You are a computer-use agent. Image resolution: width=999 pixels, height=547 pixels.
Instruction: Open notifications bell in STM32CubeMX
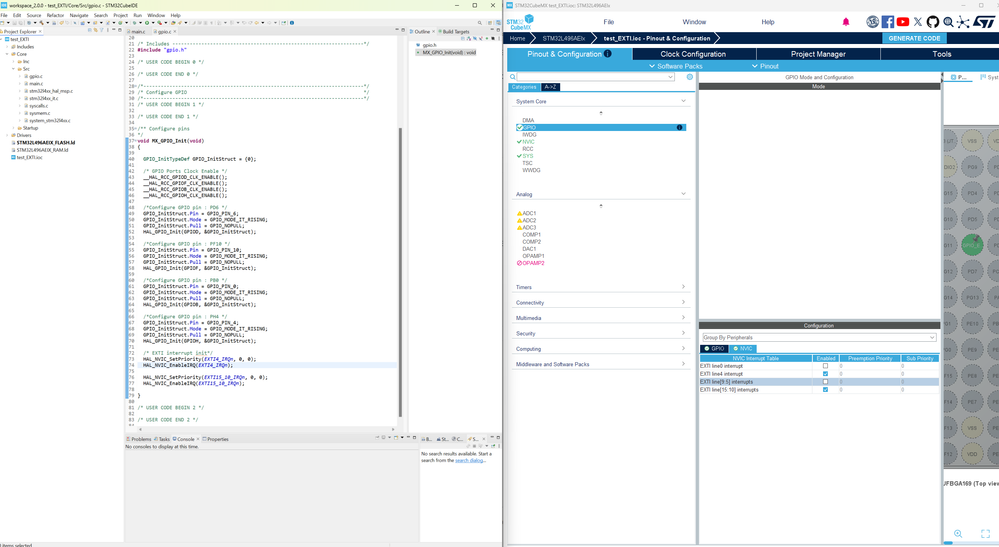[846, 22]
